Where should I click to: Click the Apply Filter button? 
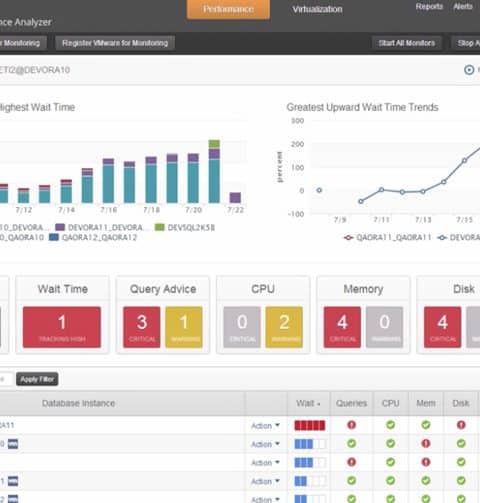[37, 379]
